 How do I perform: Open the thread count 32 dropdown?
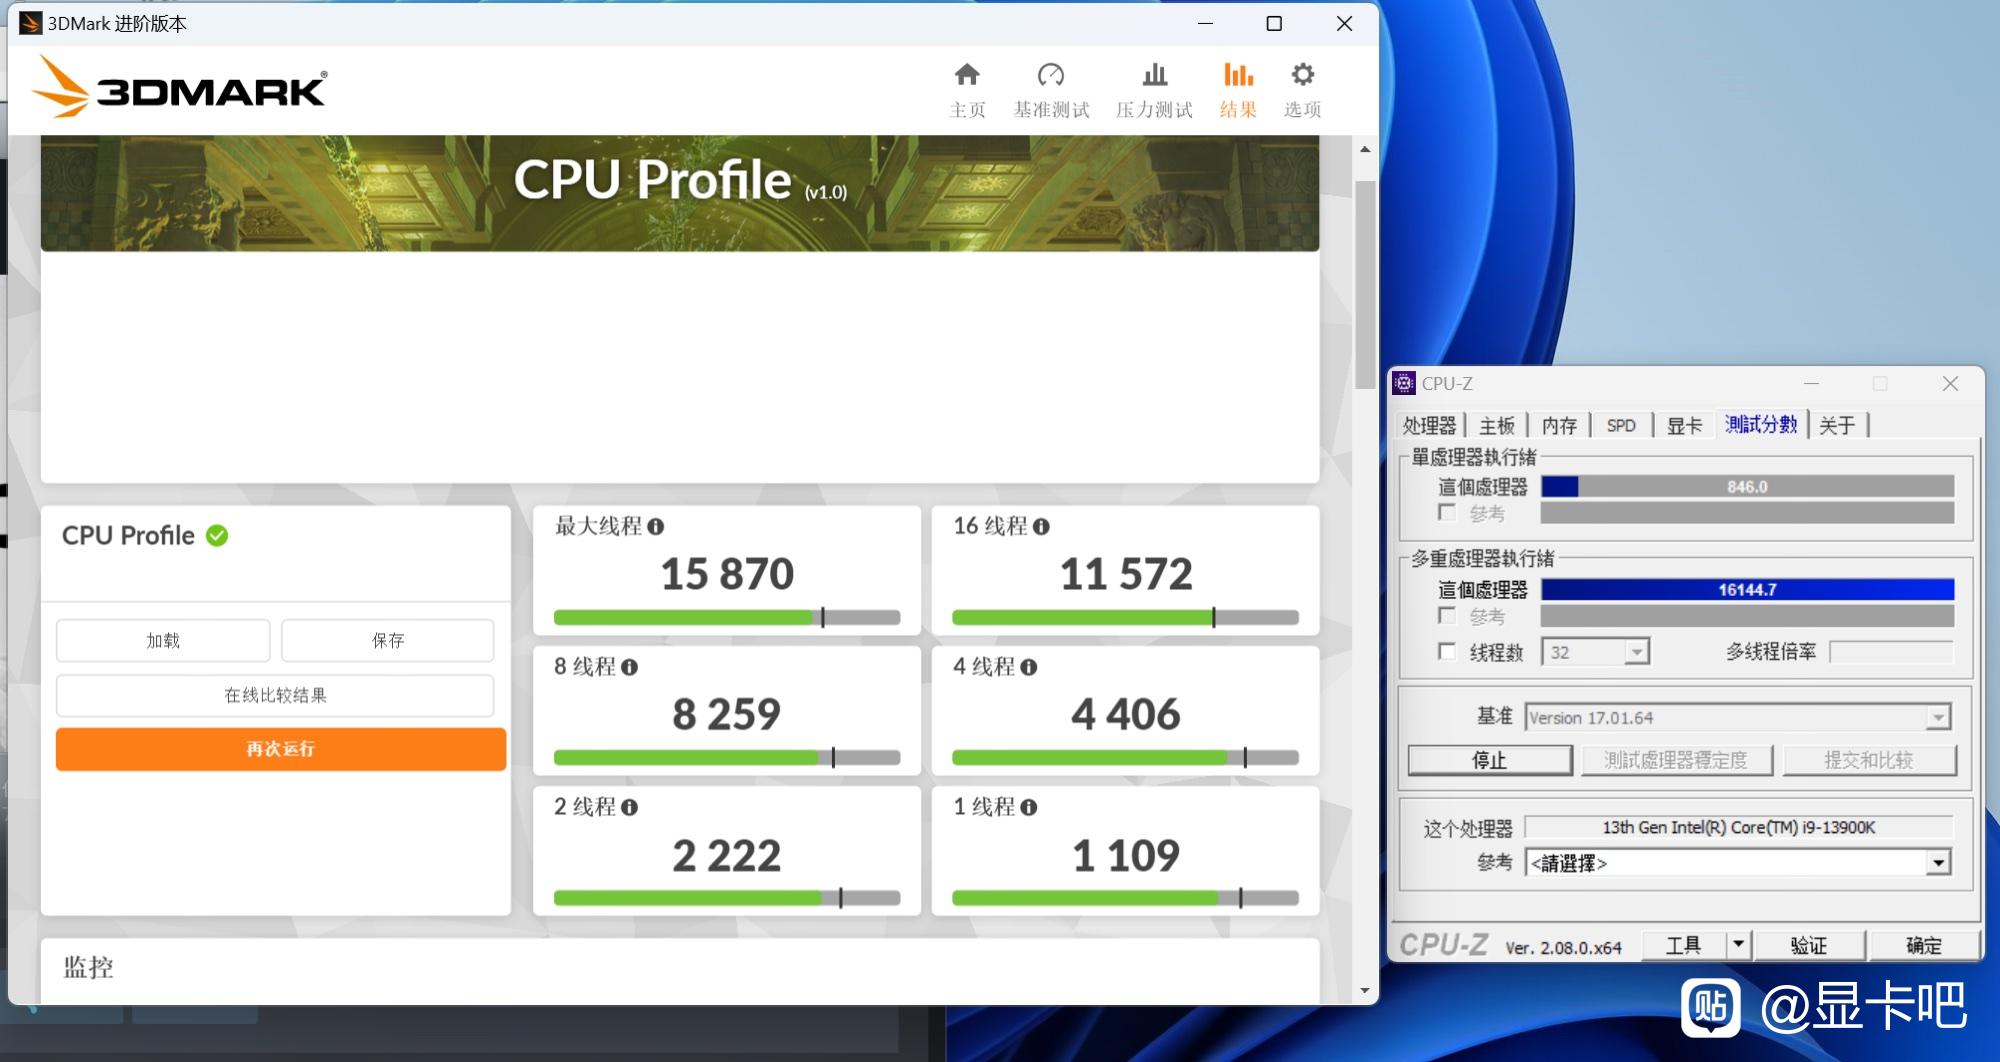1595,652
